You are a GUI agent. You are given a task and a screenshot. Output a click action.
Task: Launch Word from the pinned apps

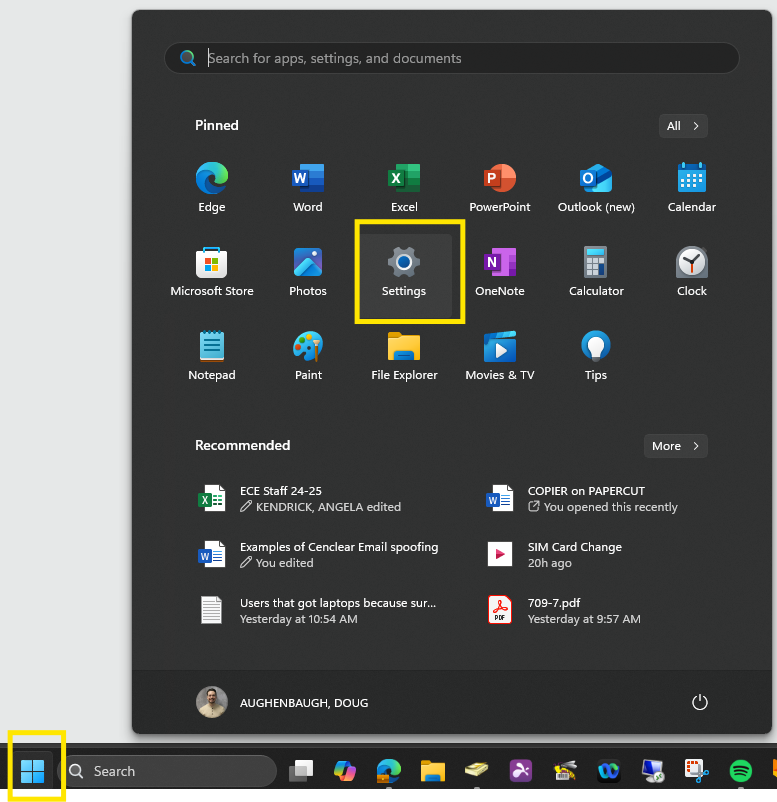(x=308, y=187)
